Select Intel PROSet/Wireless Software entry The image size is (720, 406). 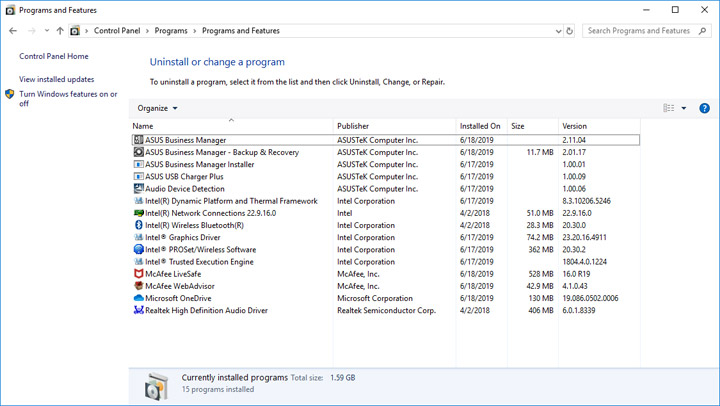pyautogui.click(x=201, y=249)
